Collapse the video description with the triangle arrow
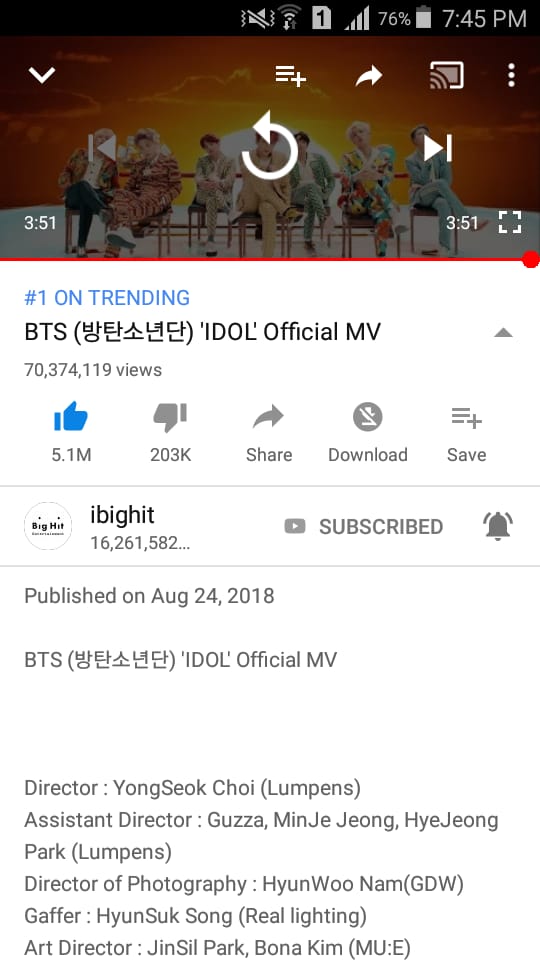 click(x=503, y=332)
